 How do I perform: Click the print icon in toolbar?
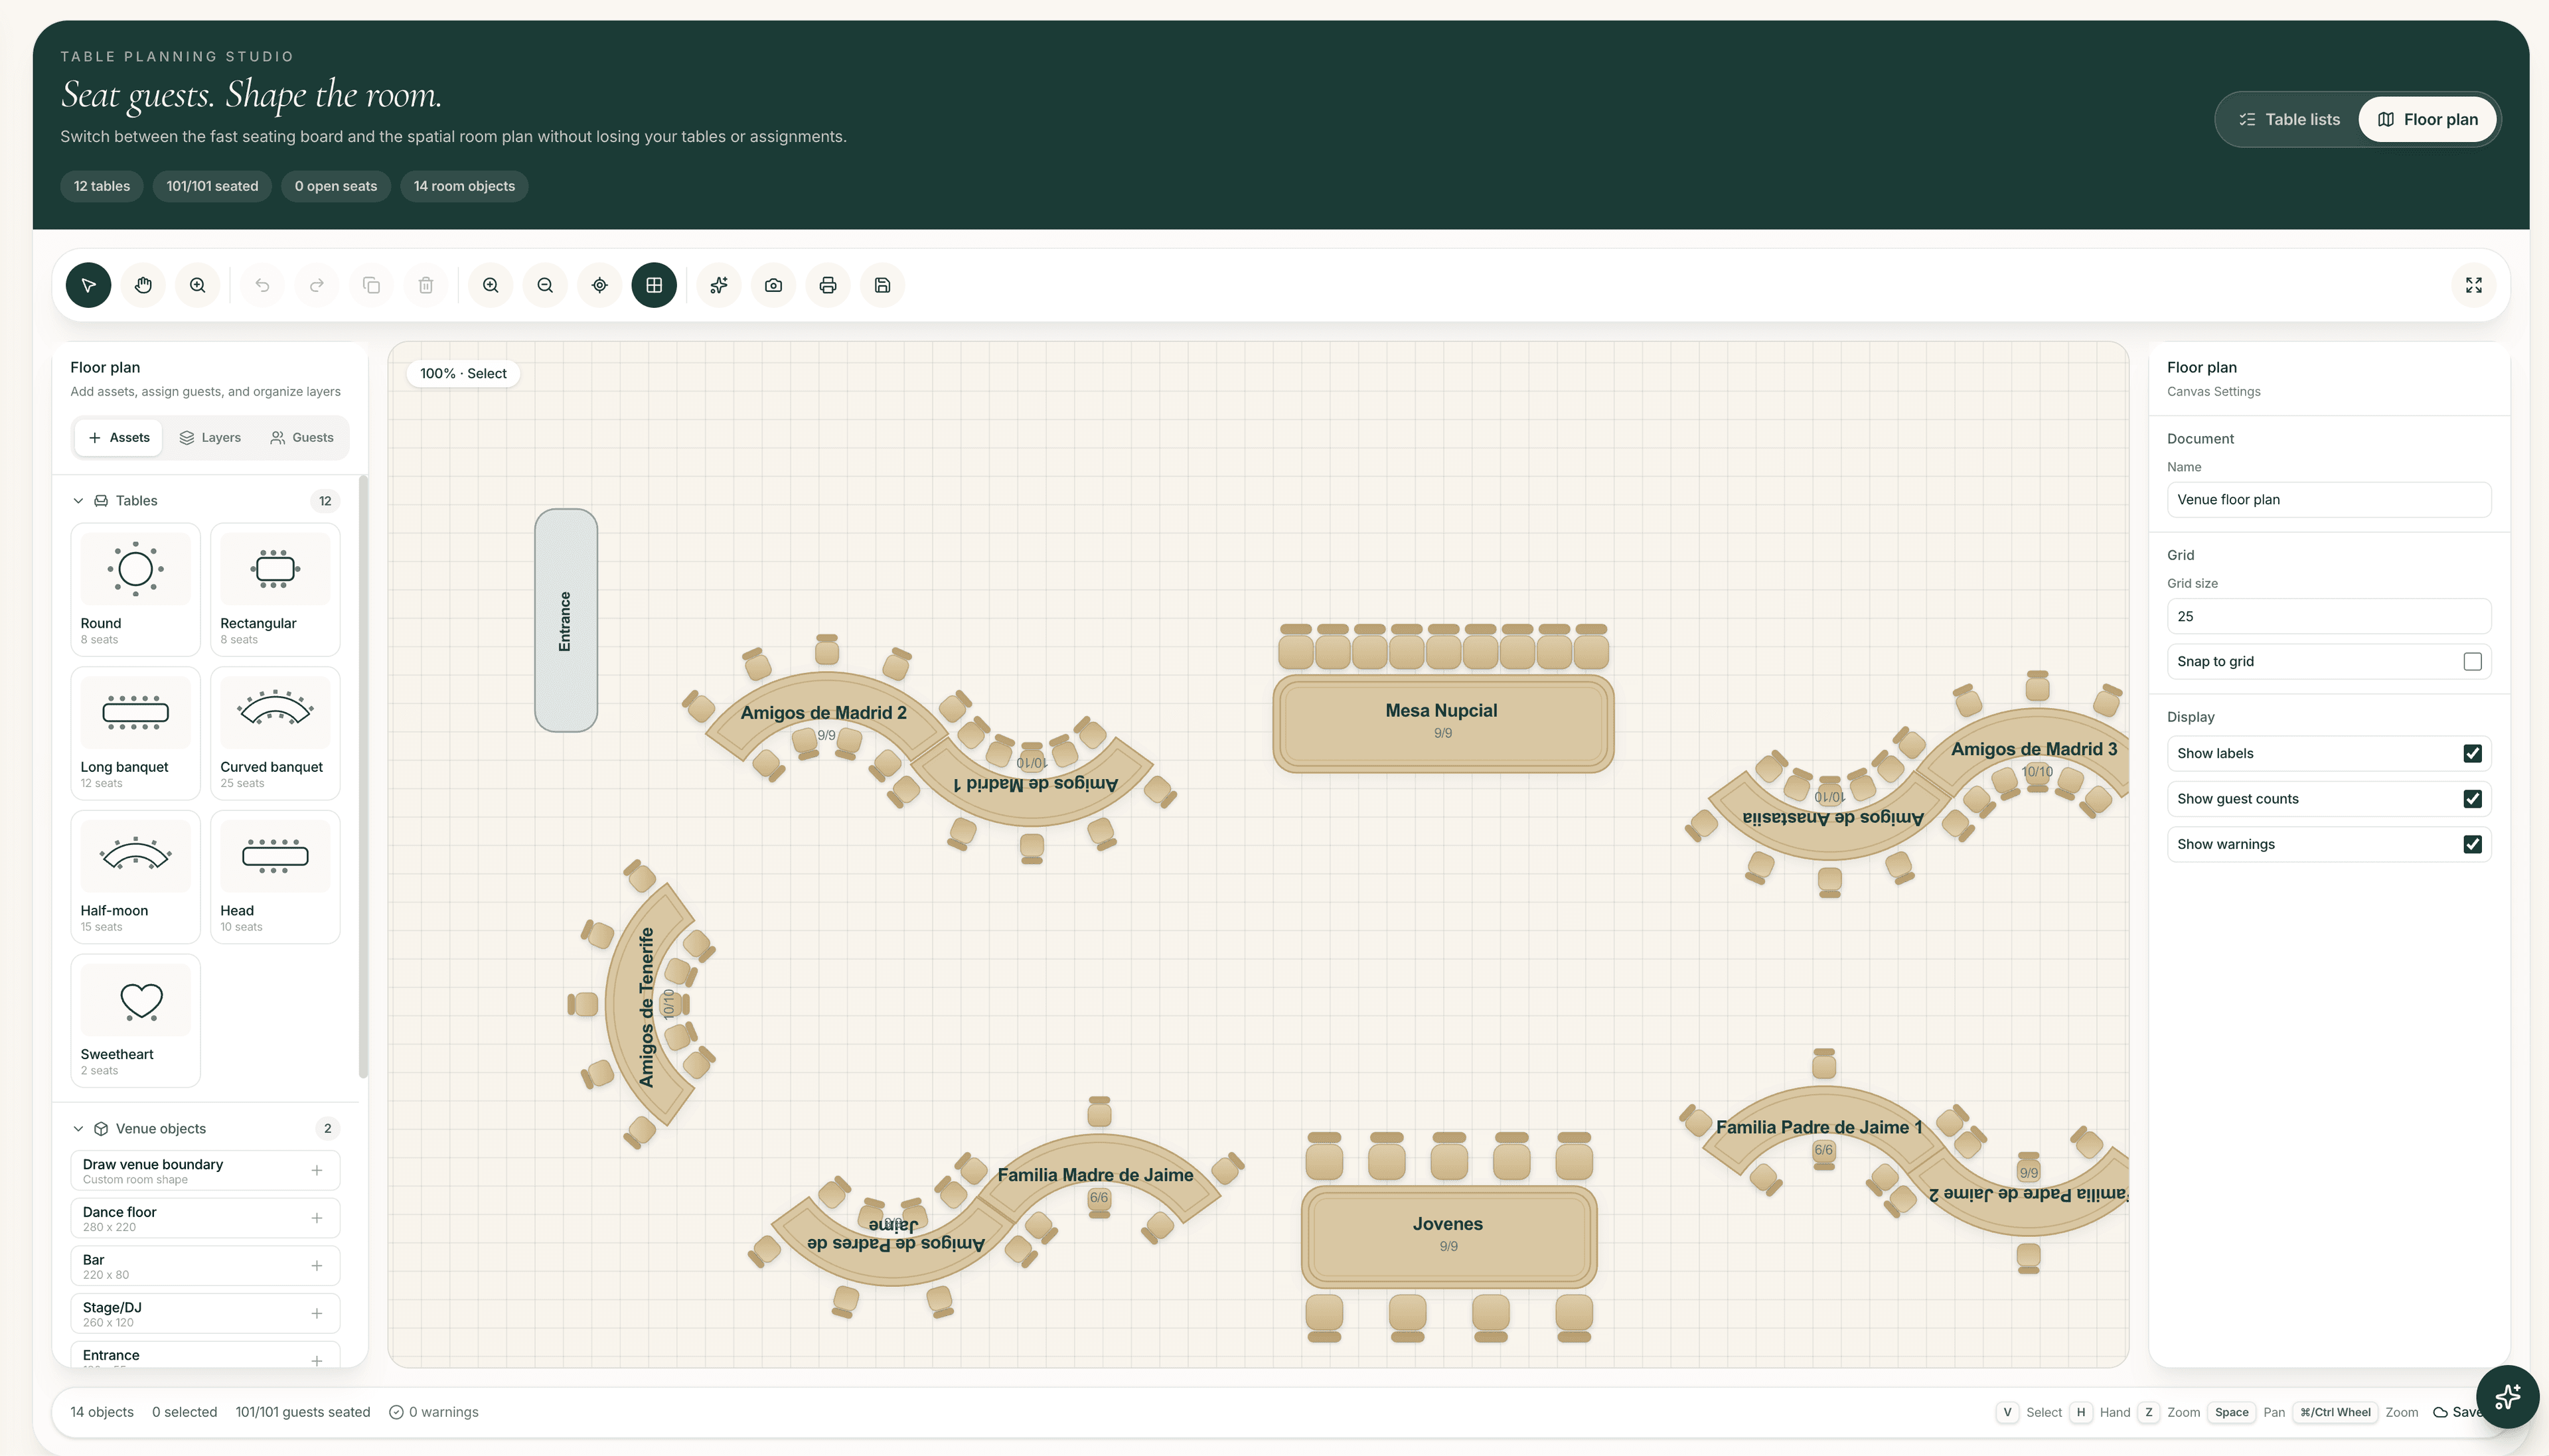pos(828,285)
